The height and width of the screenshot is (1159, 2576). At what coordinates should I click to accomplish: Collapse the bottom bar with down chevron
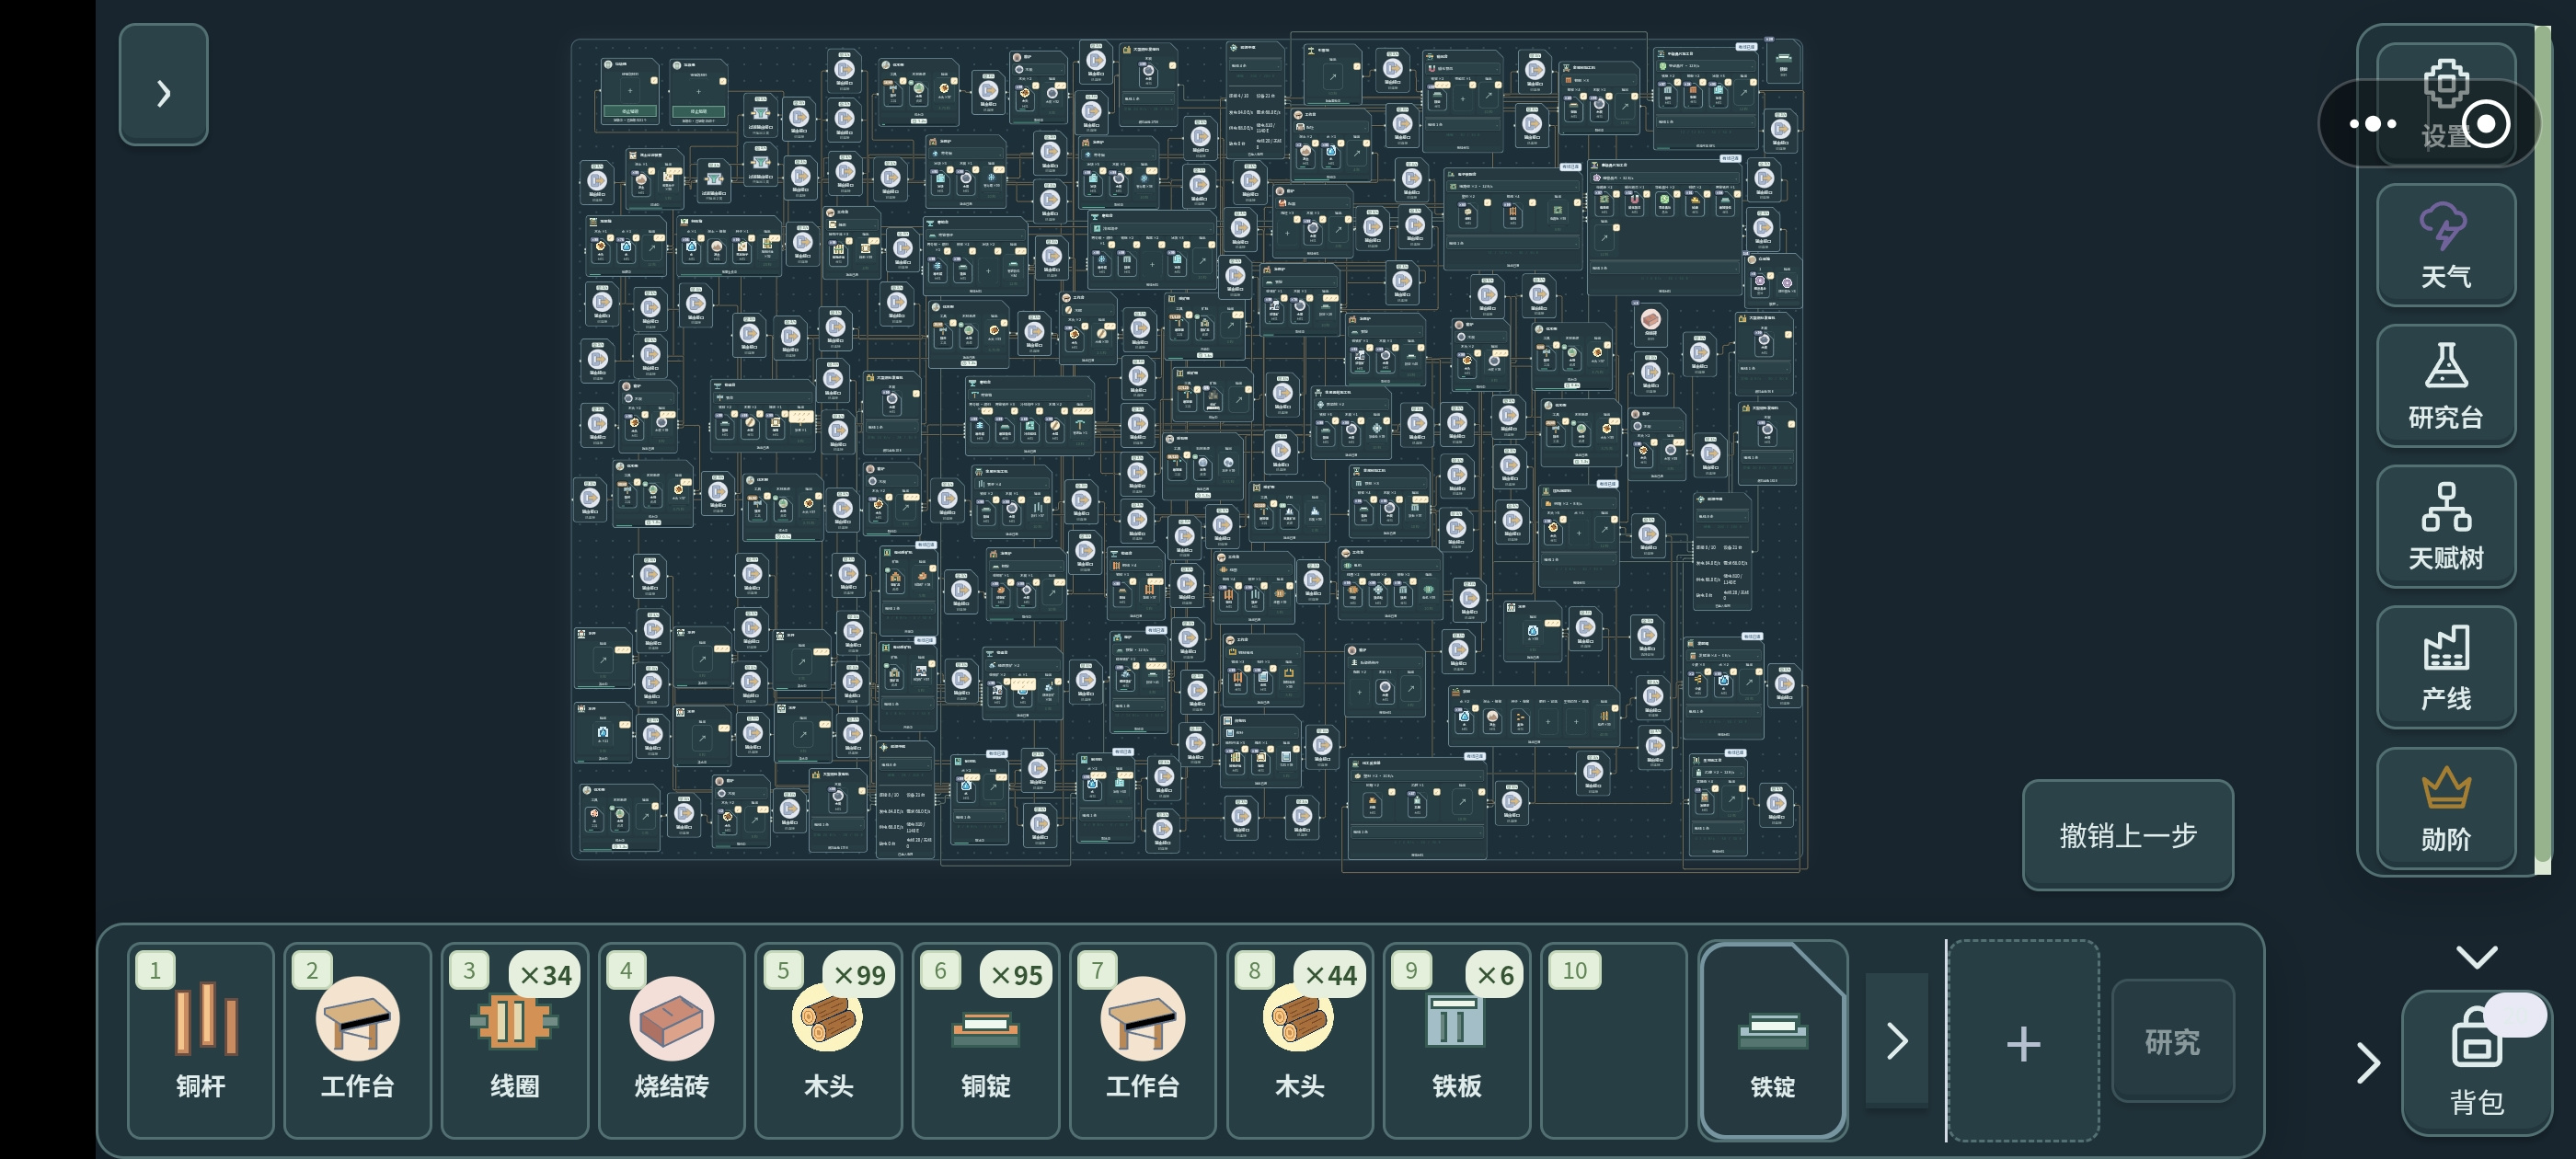(2476, 956)
